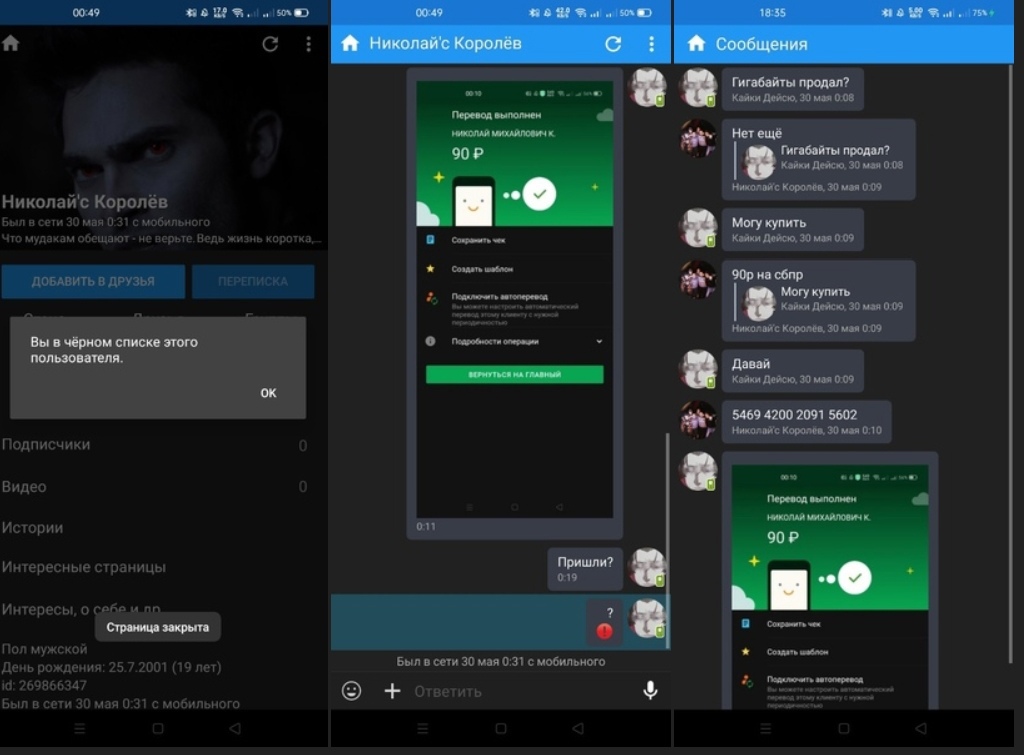Image resolution: width=1024 pixels, height=755 pixels.
Task: Expand Подробности операции chevron in receipt
Action: [x=599, y=341]
